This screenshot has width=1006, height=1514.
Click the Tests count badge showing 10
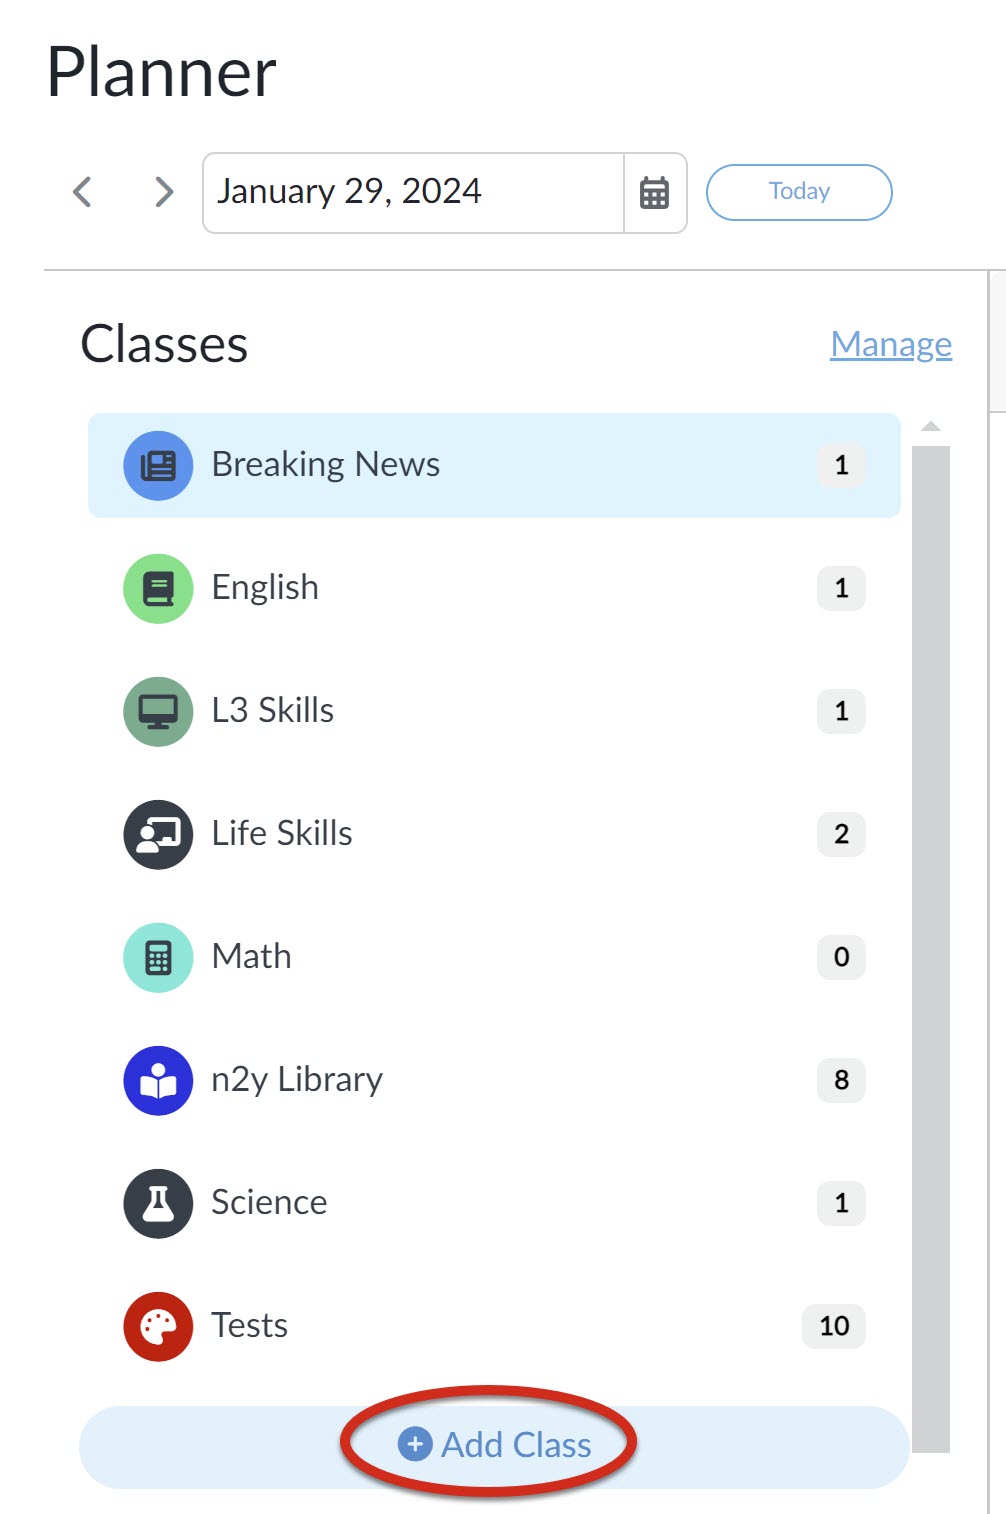(834, 1326)
